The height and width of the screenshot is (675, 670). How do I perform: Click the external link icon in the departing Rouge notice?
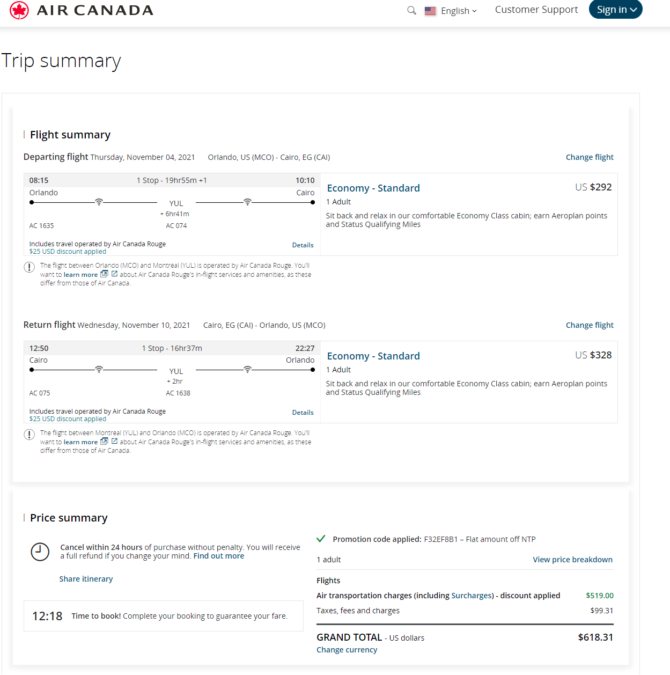(x=114, y=274)
